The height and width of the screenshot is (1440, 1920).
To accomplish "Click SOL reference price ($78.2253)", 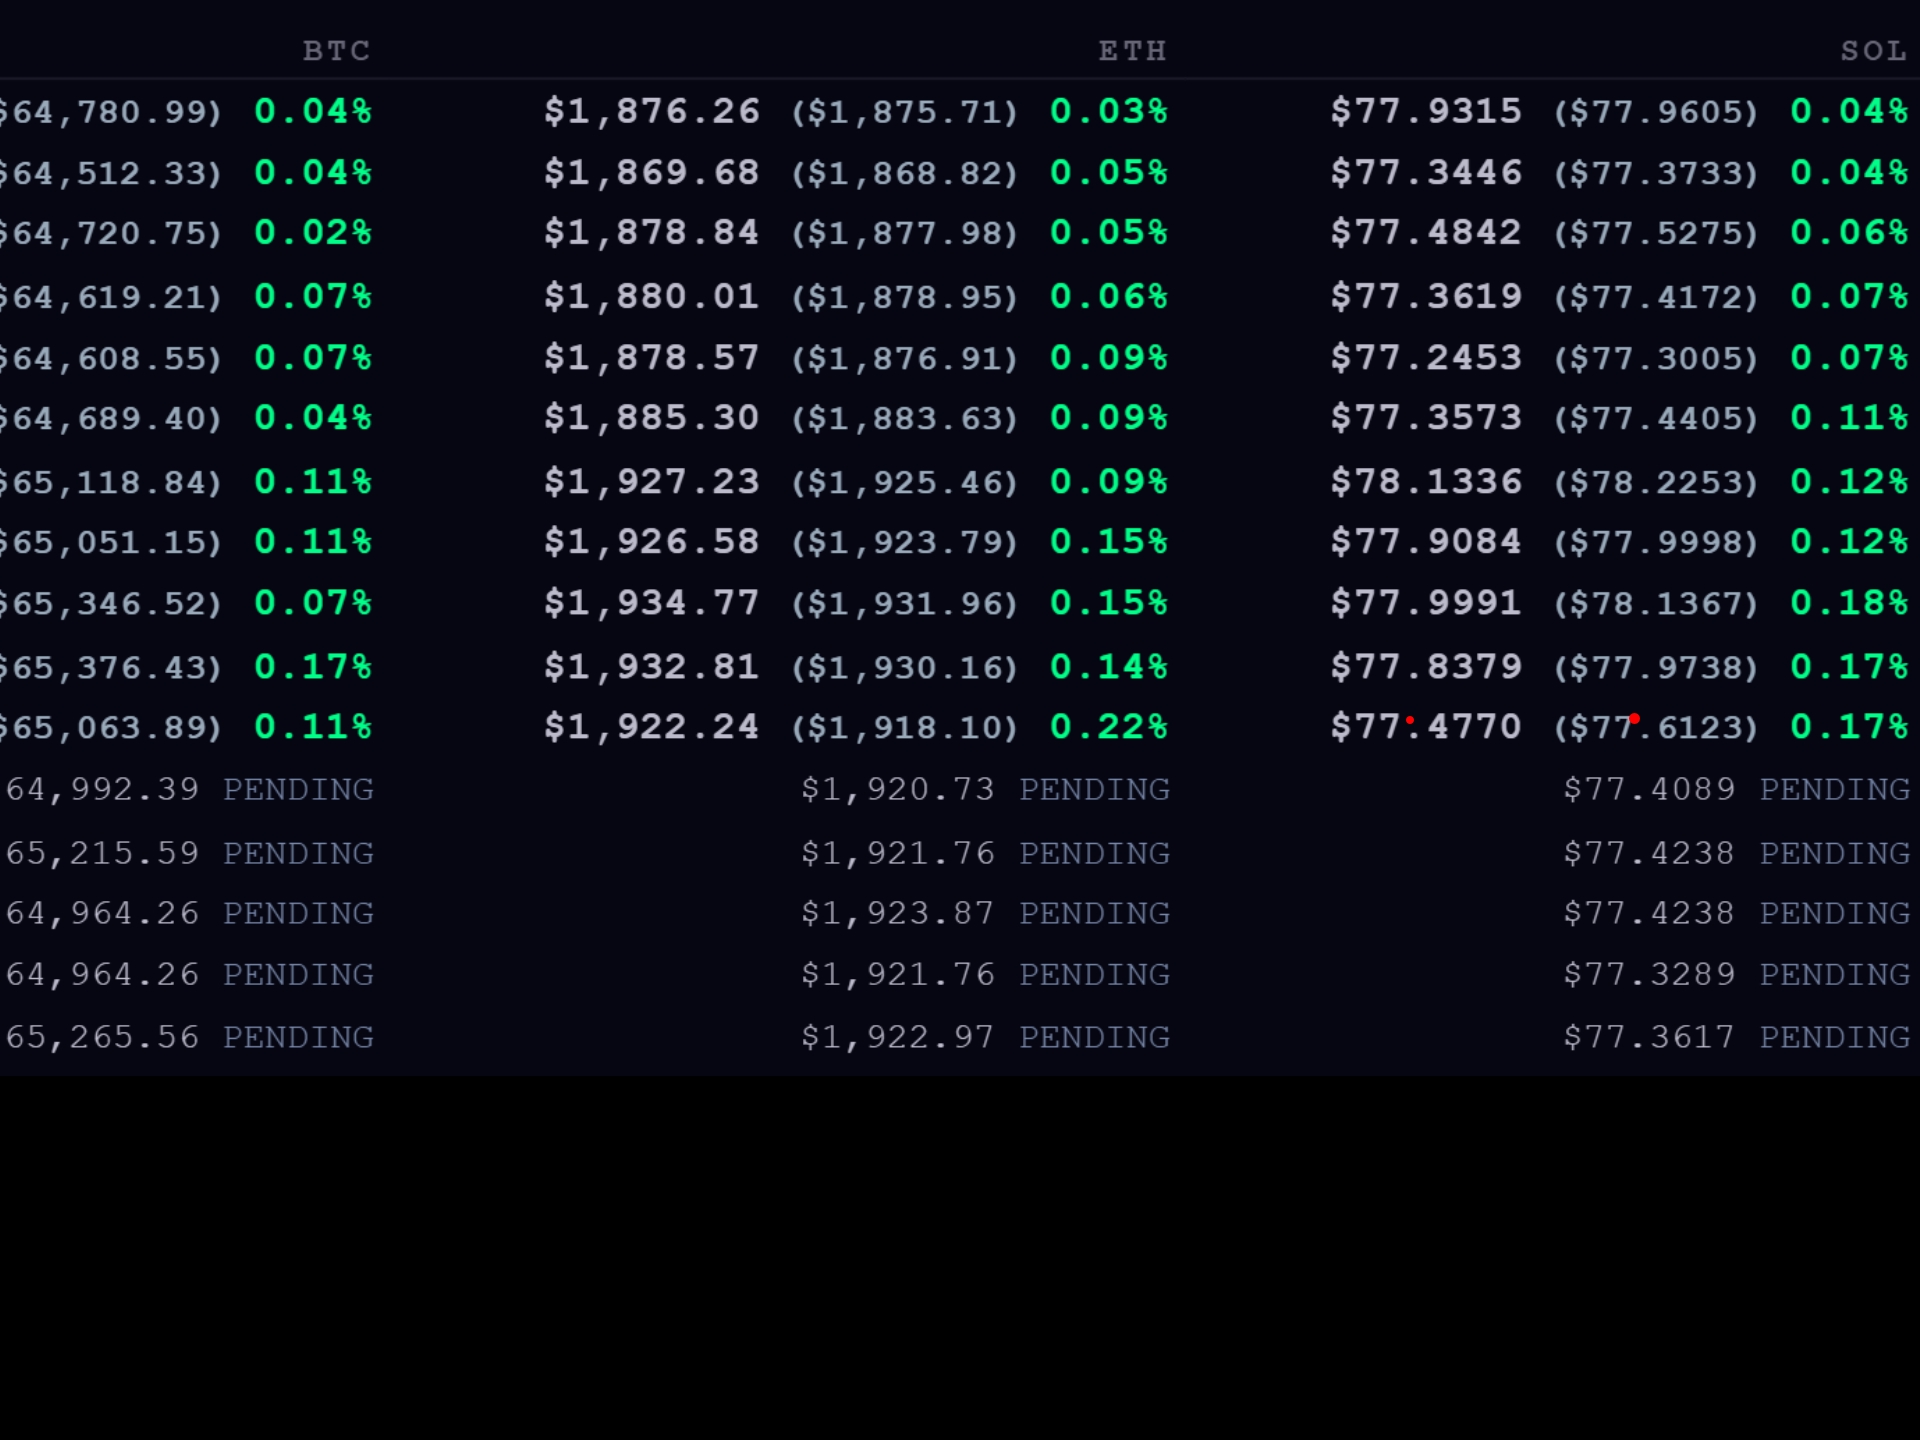I will point(1656,482).
